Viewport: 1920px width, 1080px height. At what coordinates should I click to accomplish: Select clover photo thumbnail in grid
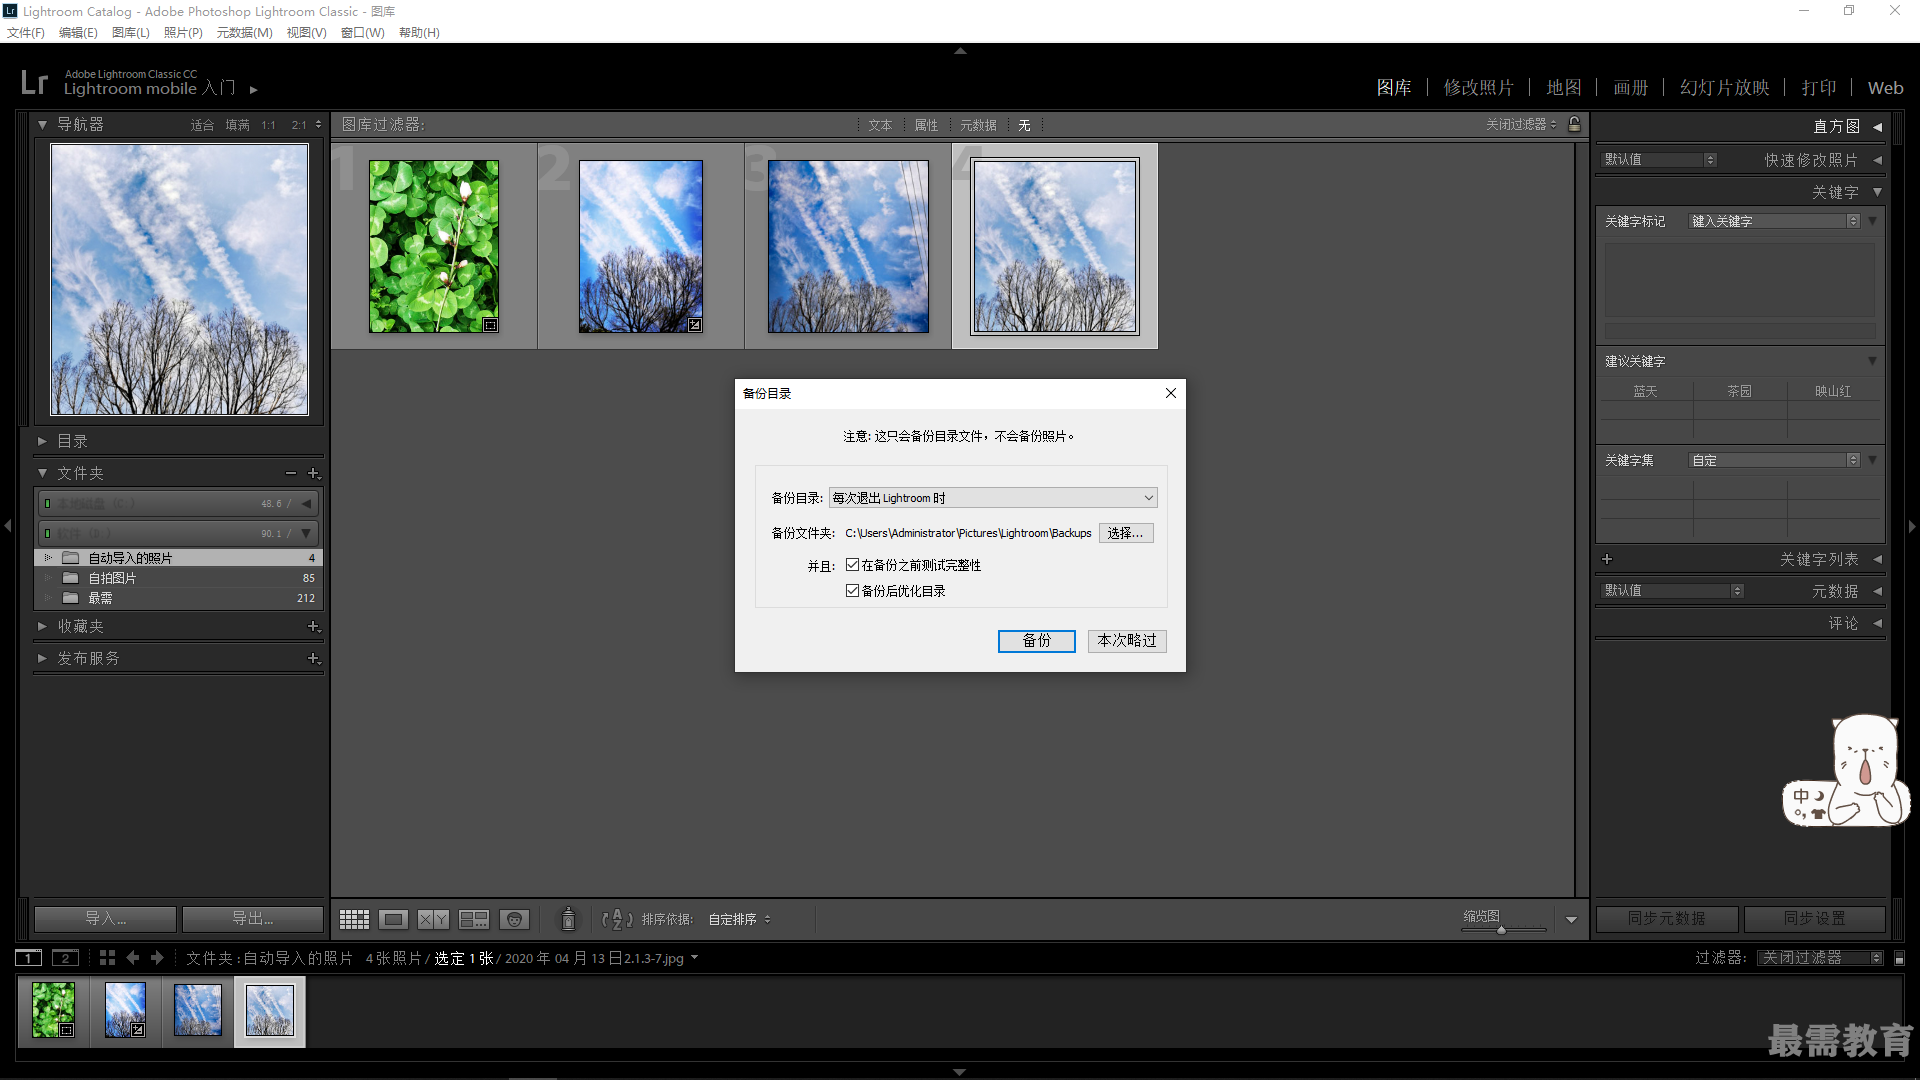(x=434, y=246)
